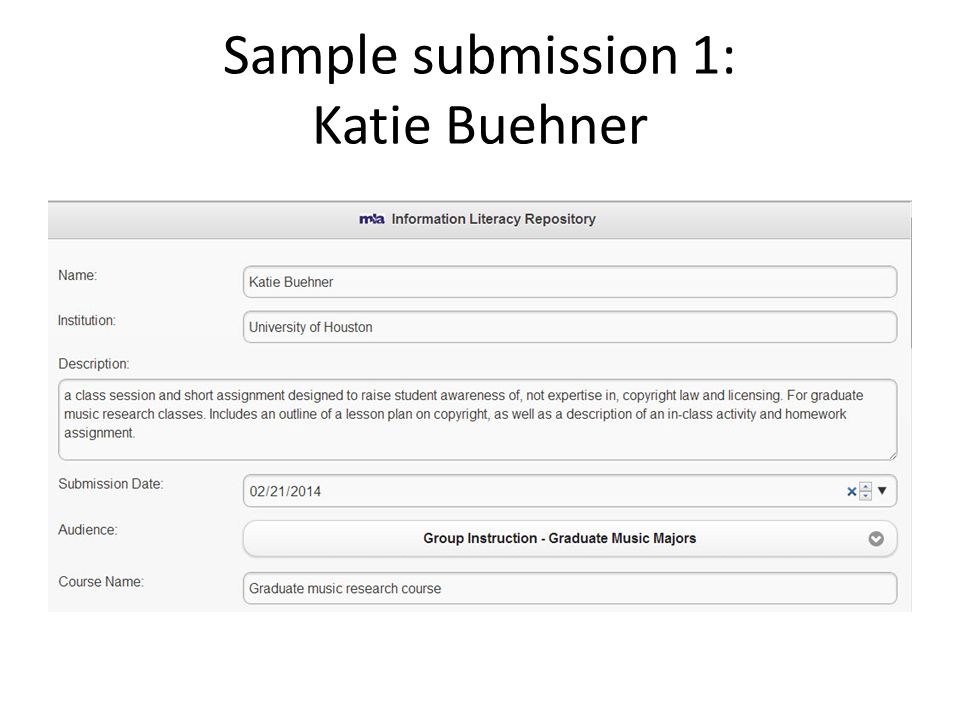Click the Course Name: label
960x720 pixels.
click(x=101, y=582)
